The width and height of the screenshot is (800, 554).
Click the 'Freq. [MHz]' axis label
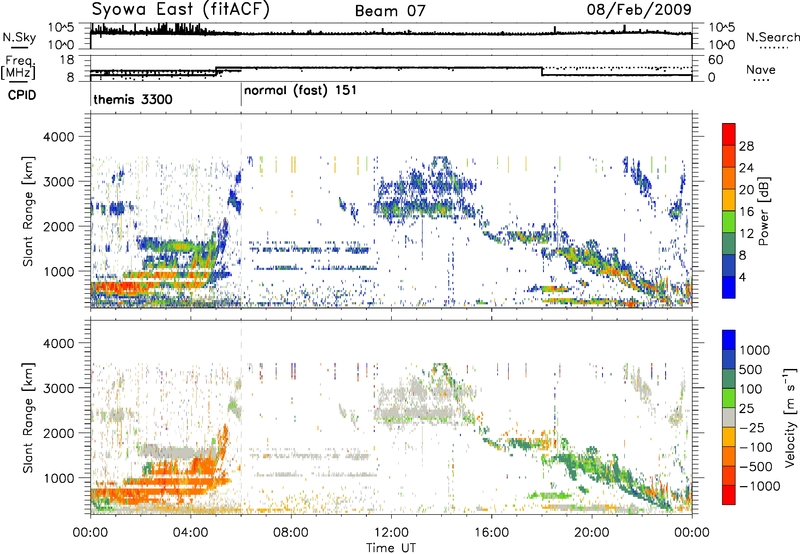19,67
